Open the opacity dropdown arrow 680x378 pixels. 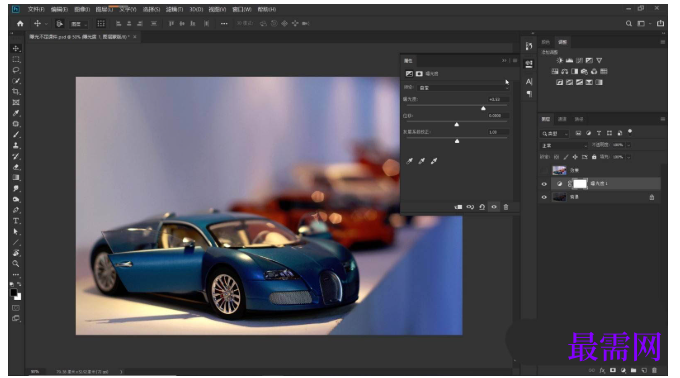[629, 145]
